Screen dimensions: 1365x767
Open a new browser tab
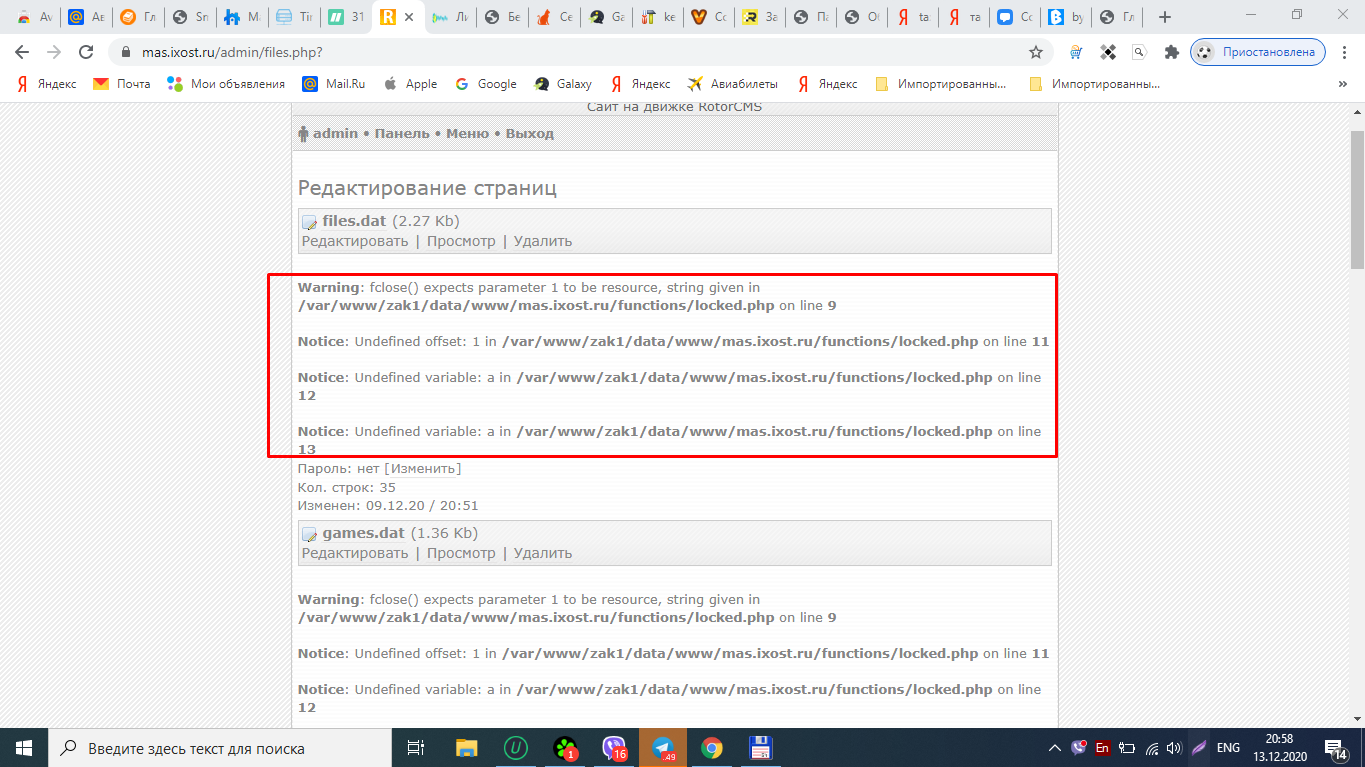tap(1164, 17)
